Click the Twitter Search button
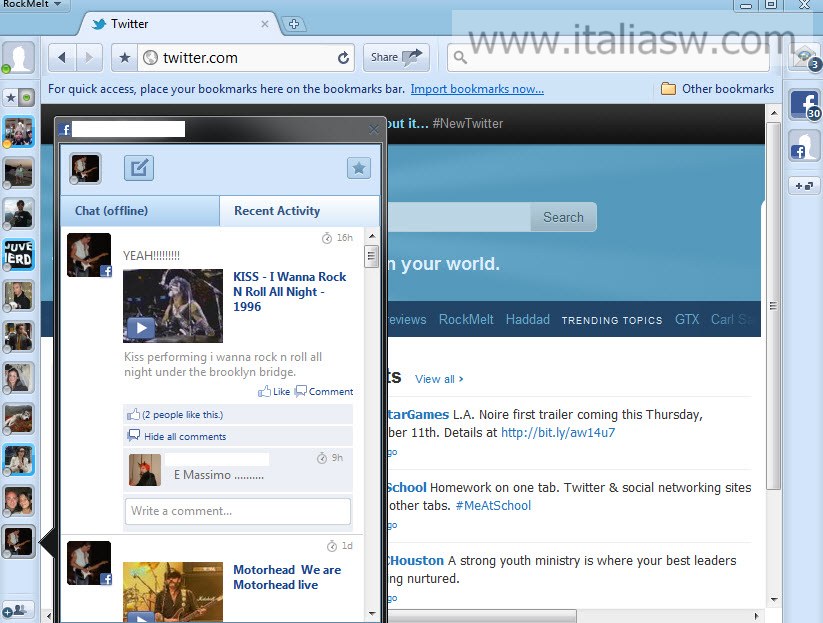823x623 pixels. tap(563, 217)
